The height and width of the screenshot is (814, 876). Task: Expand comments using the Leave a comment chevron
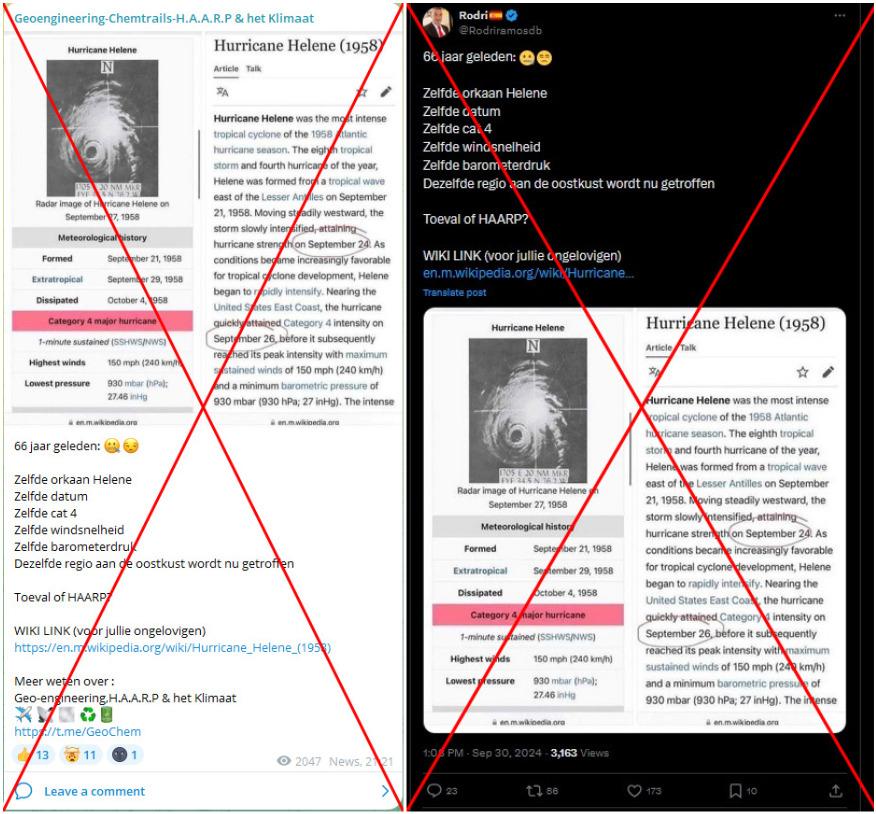point(385,791)
